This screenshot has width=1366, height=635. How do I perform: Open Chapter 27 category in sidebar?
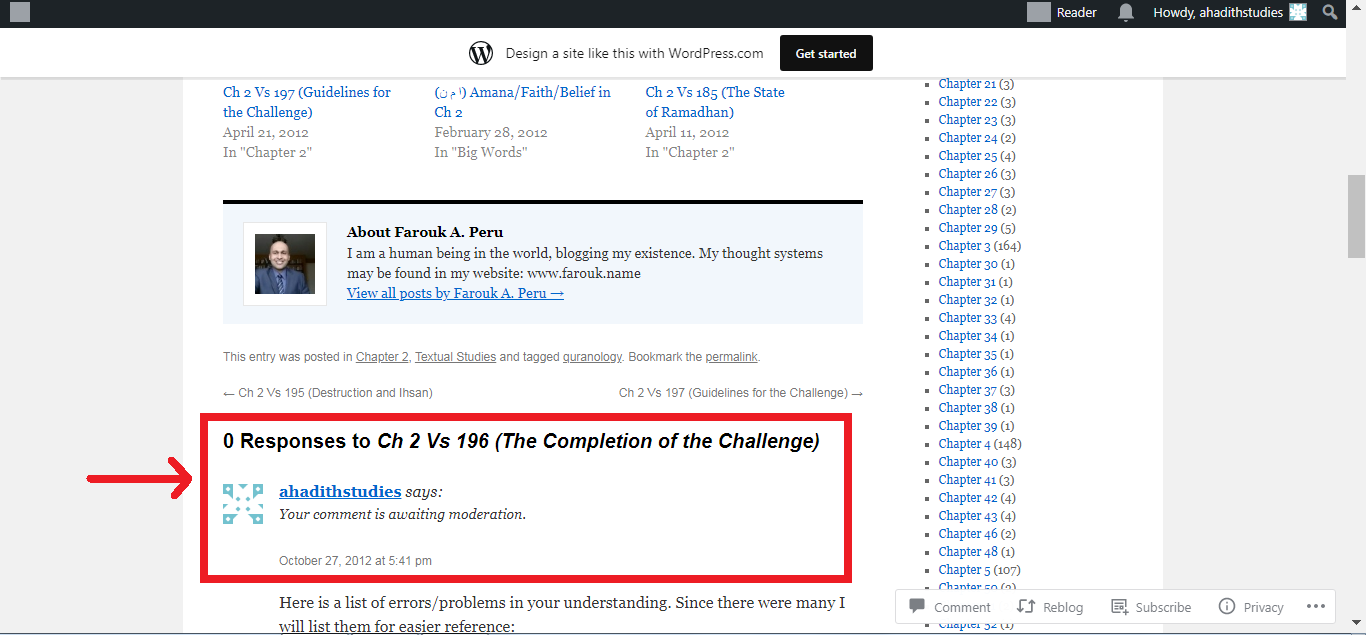coord(967,192)
